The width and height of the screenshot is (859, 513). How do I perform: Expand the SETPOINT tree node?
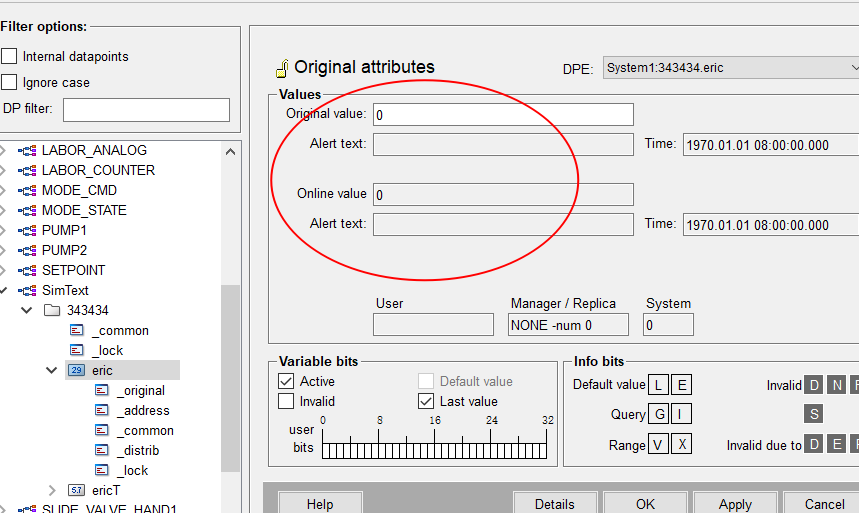coord(2,271)
